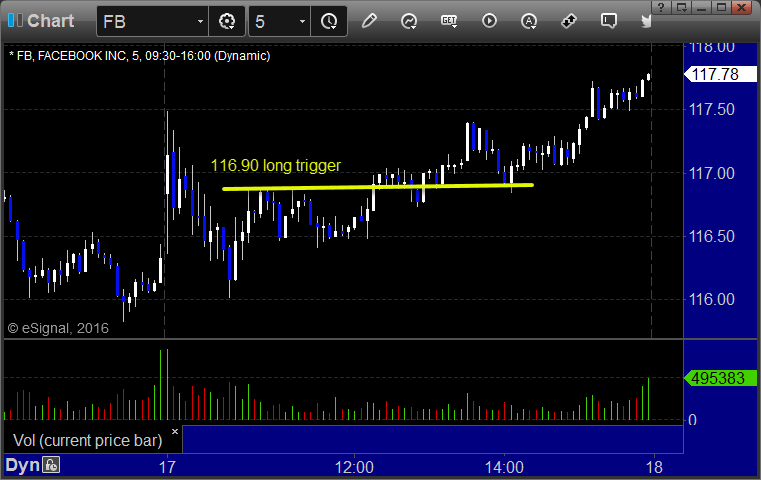Toggle the lock icon beside Dyn
The image size is (761, 480).
point(50,465)
